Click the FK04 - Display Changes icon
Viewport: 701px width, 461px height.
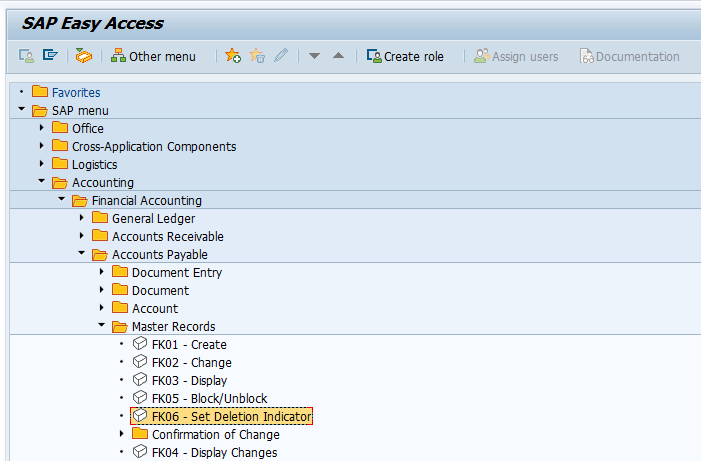tap(139, 452)
